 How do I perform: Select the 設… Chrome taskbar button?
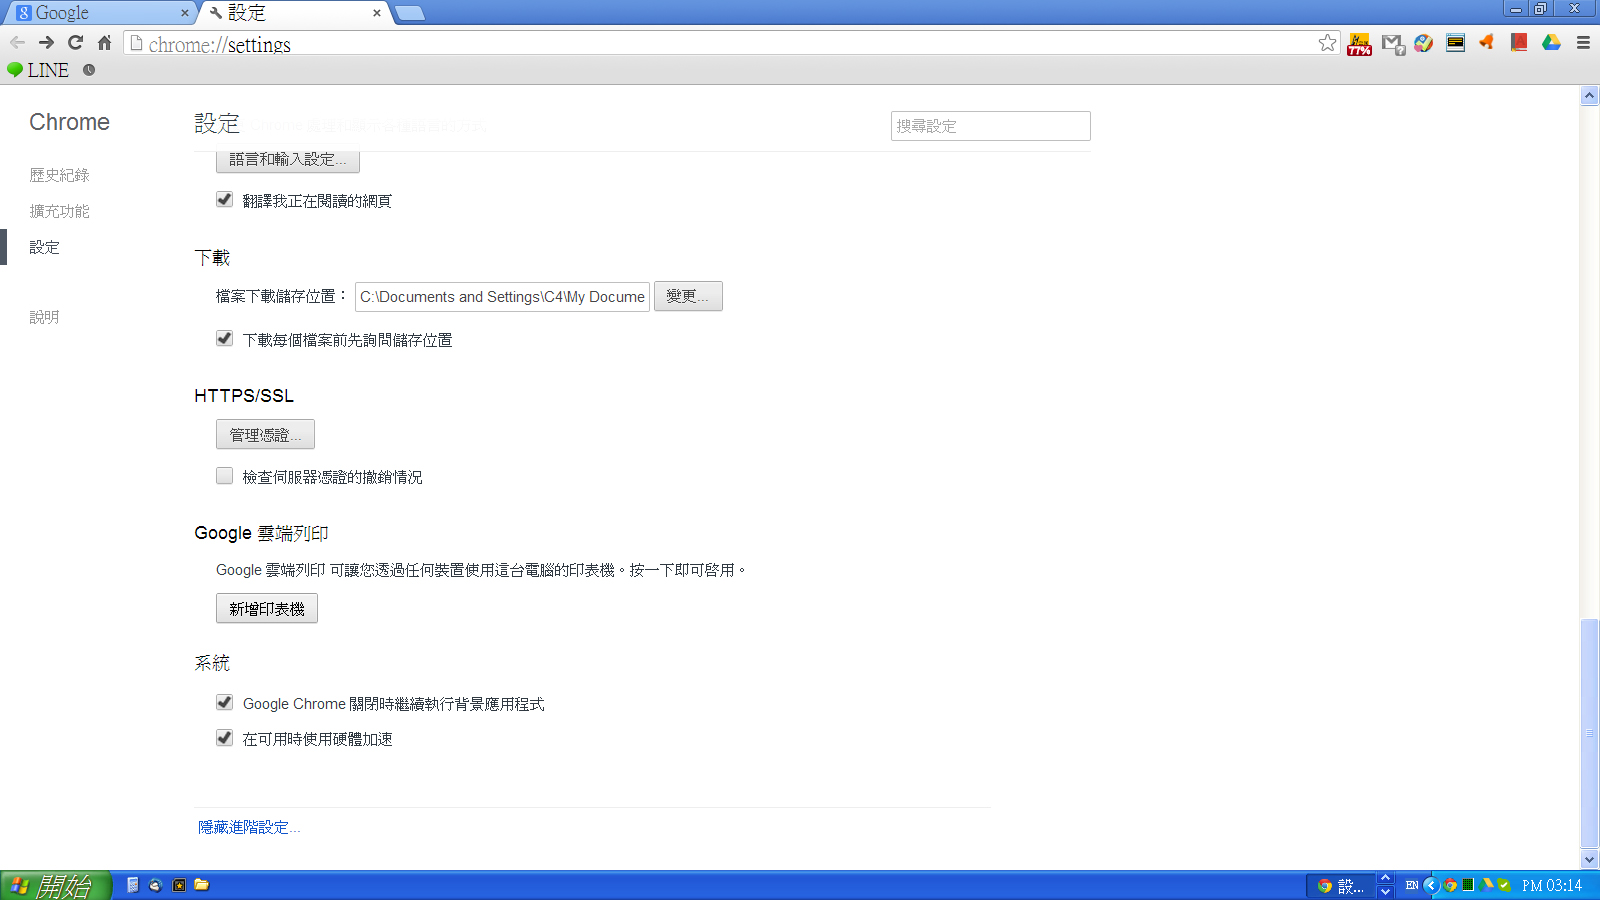(x=1341, y=885)
